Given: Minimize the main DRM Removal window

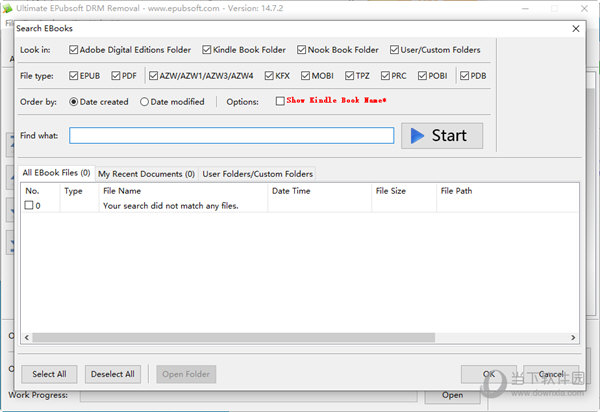Looking at the screenshot, I should click(x=525, y=8).
